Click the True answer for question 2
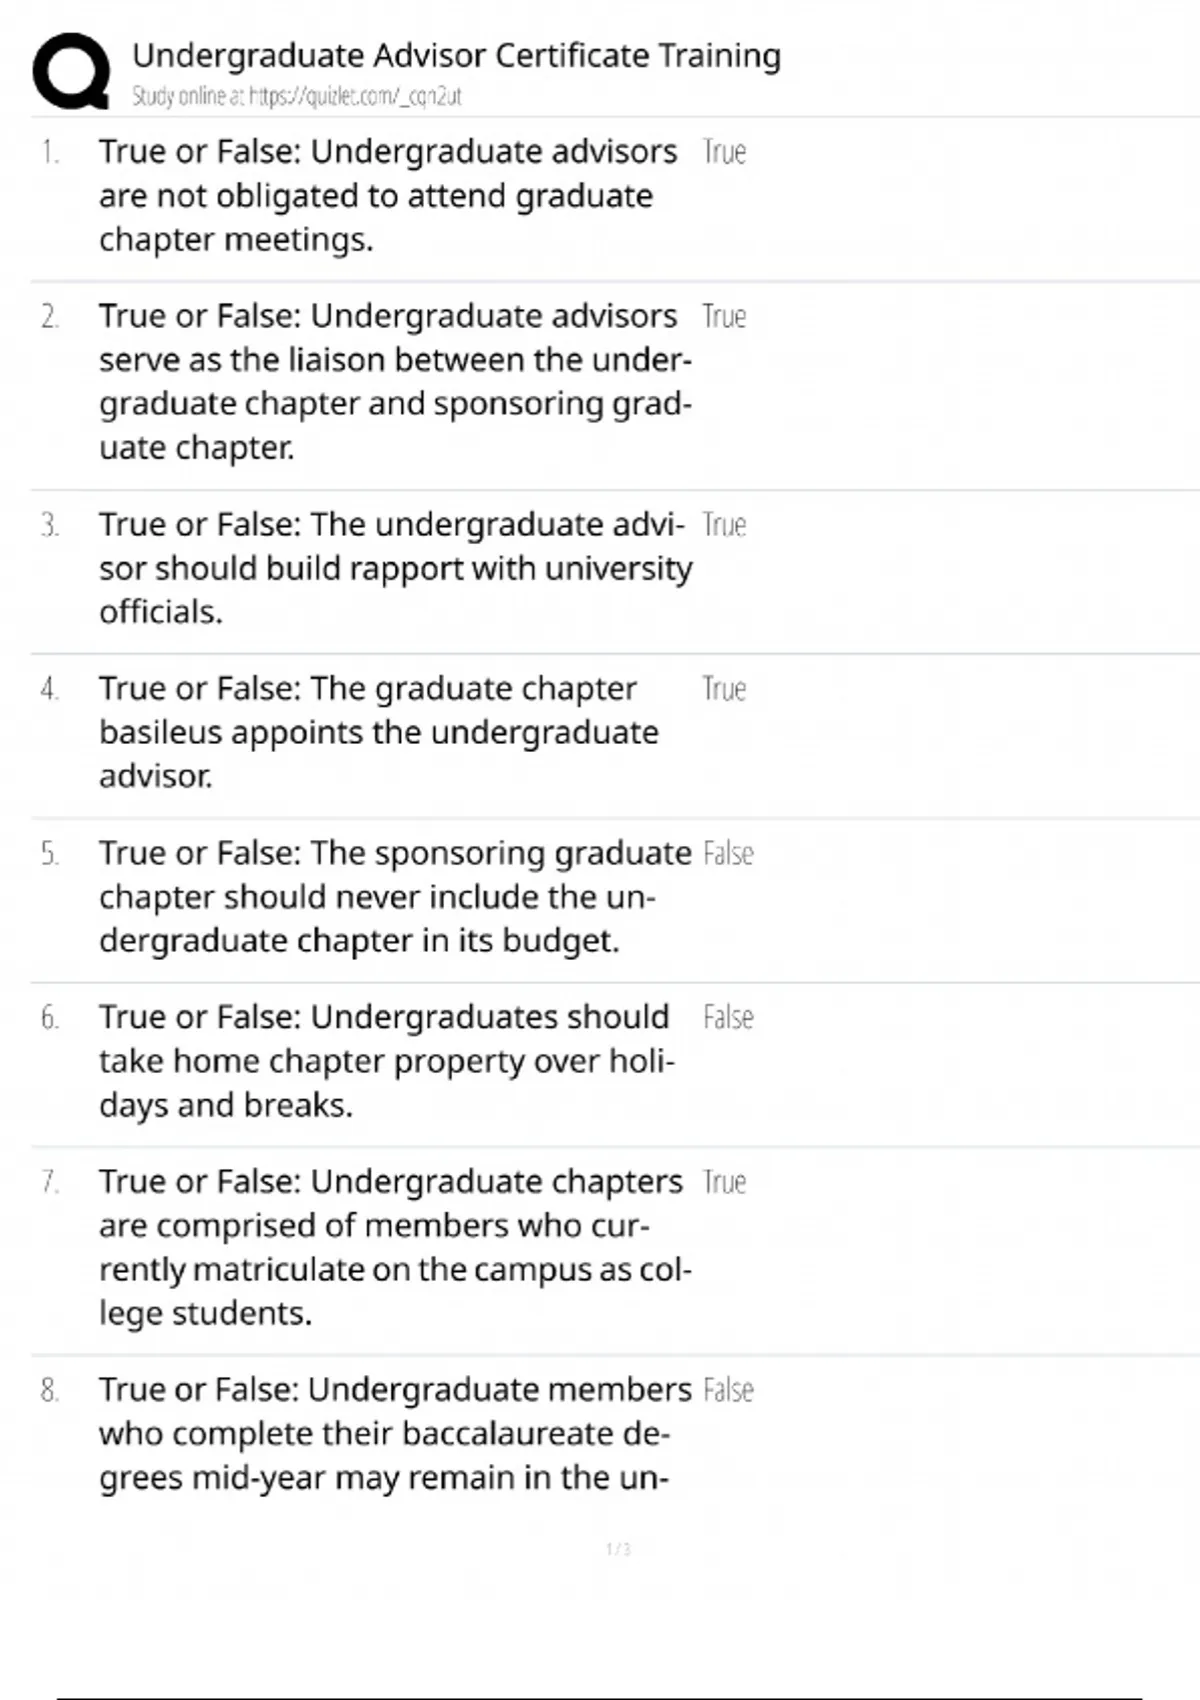 724,317
